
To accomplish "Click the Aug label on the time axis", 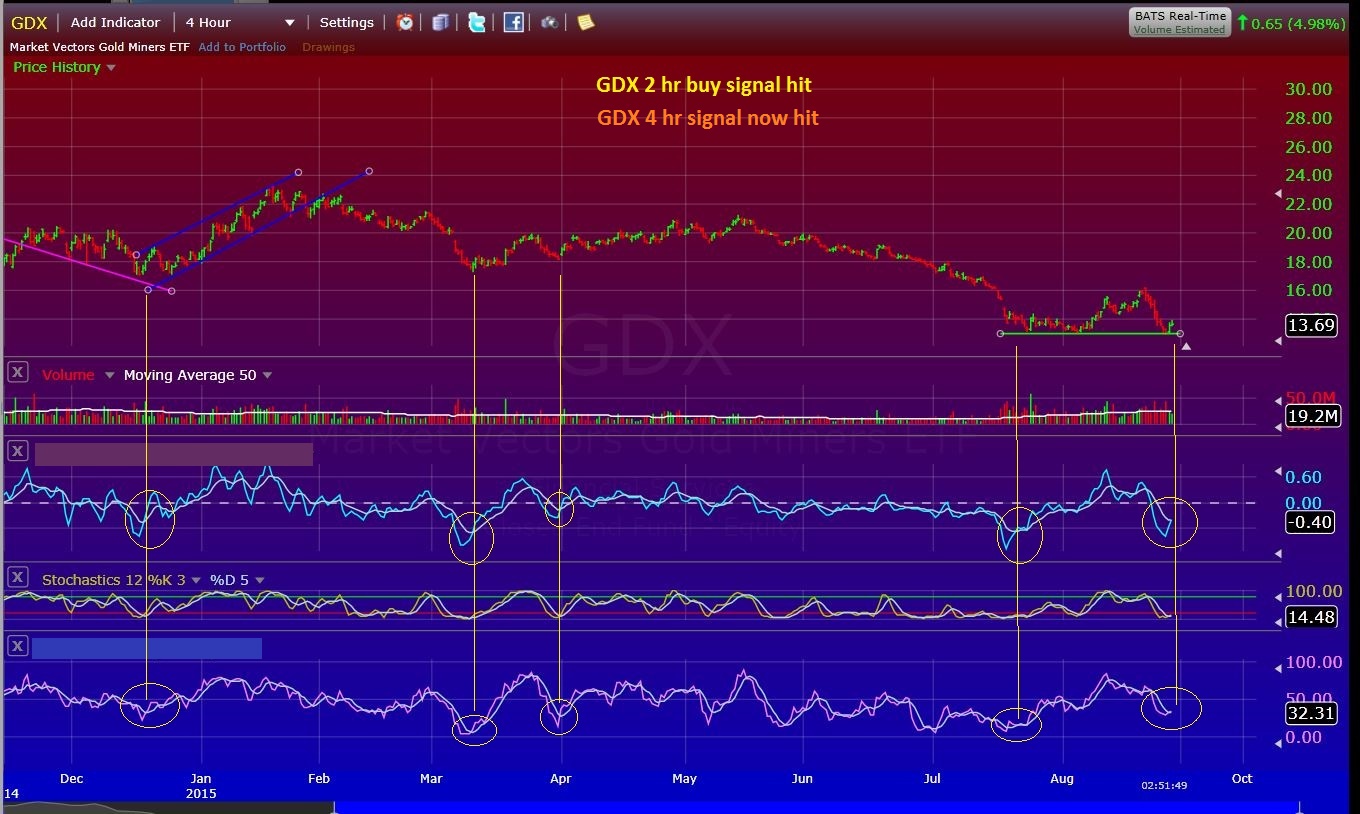I will [1062, 777].
